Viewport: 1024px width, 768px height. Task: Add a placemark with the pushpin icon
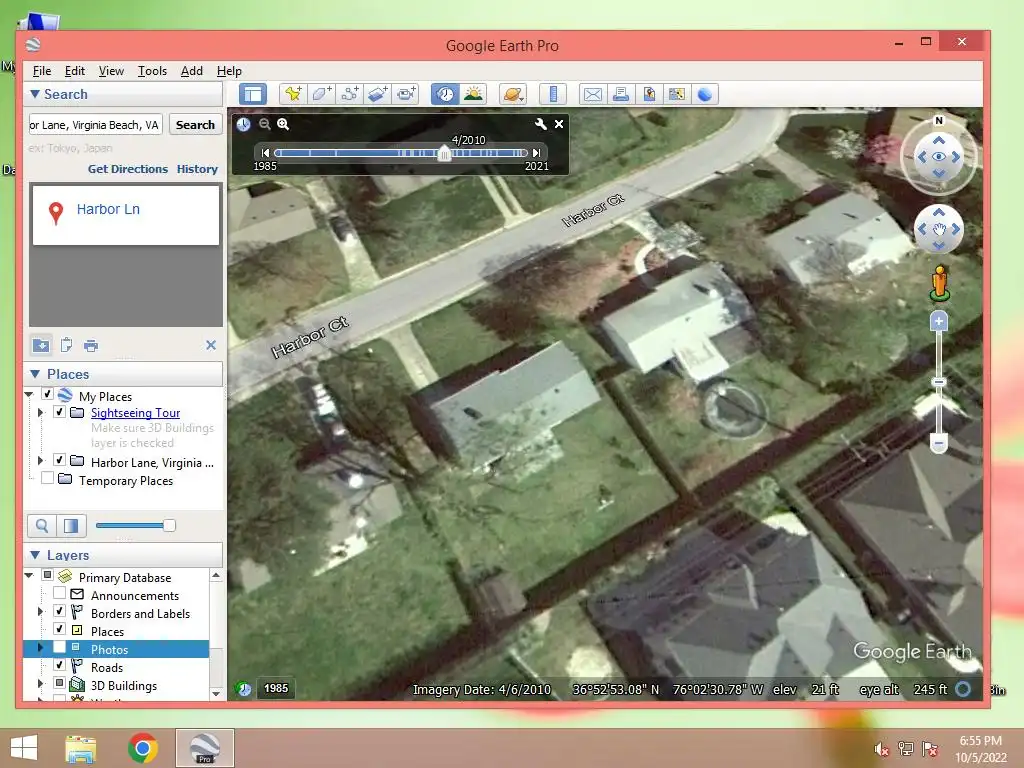[x=293, y=94]
